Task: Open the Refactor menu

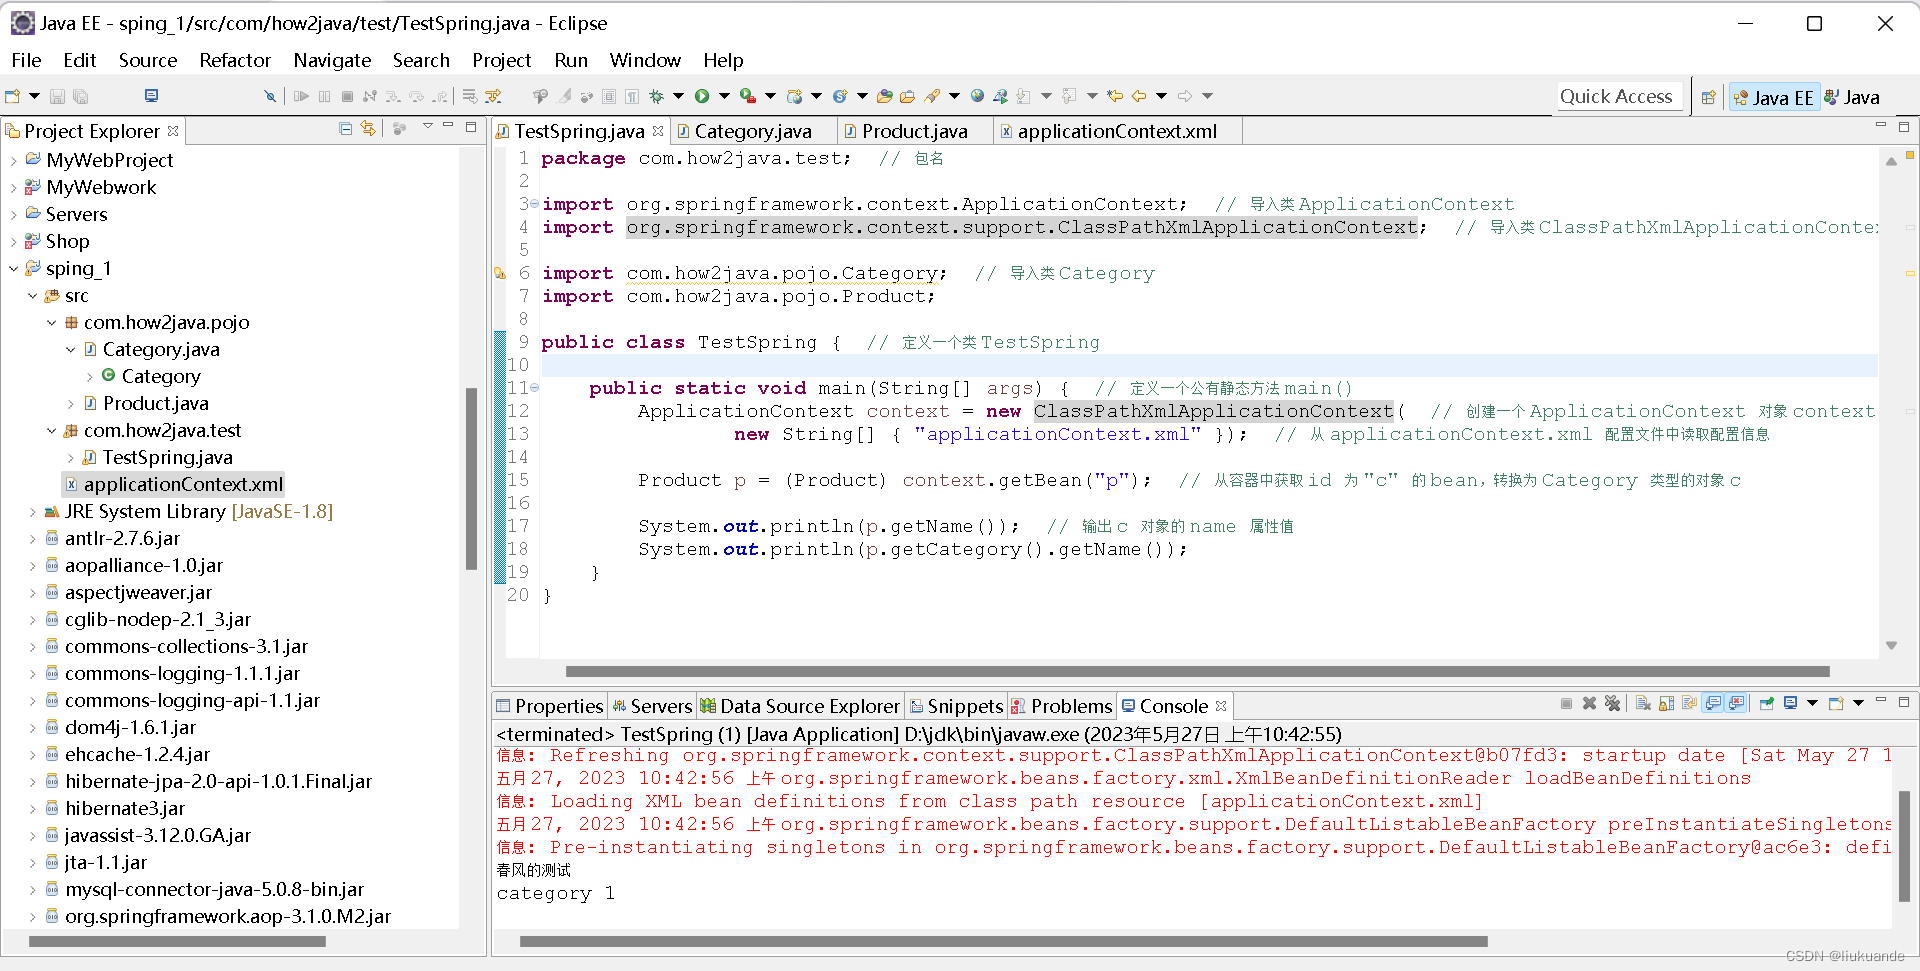Action: pyautogui.click(x=235, y=60)
